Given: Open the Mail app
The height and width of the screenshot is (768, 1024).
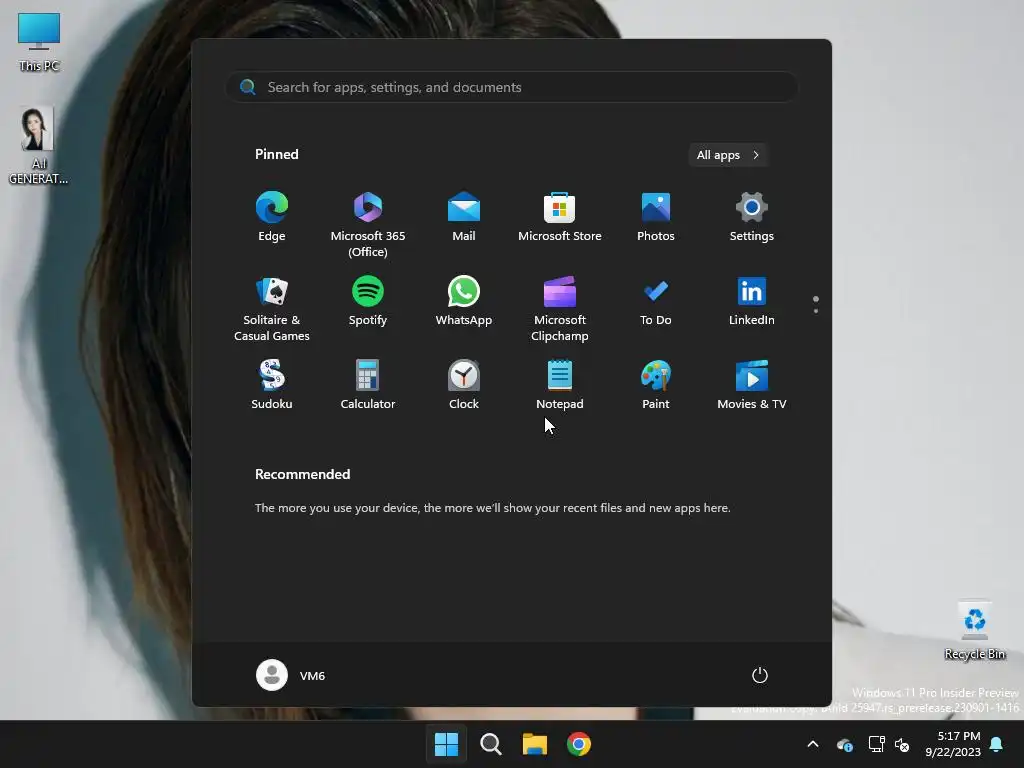Looking at the screenshot, I should click(x=464, y=217).
